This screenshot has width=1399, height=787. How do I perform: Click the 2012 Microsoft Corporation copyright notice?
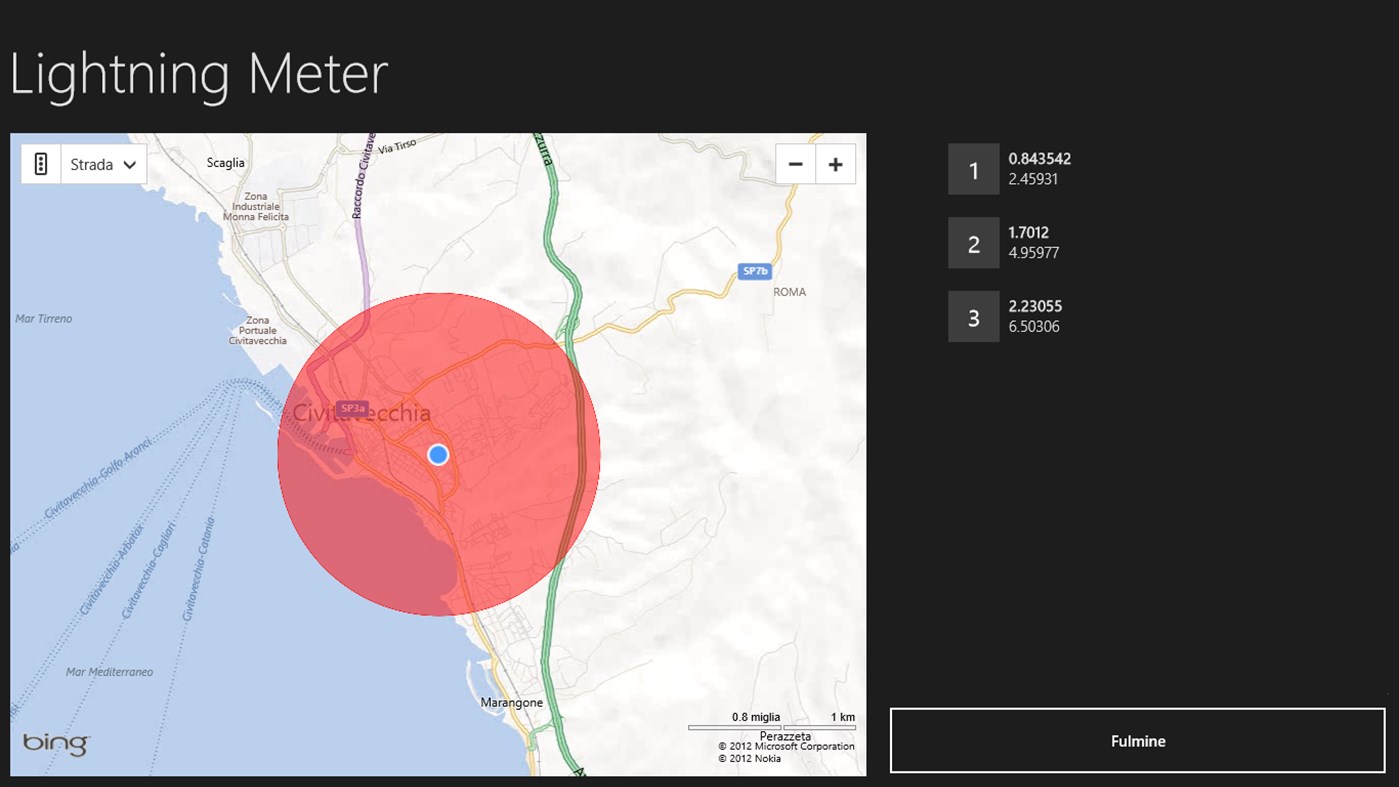point(786,746)
